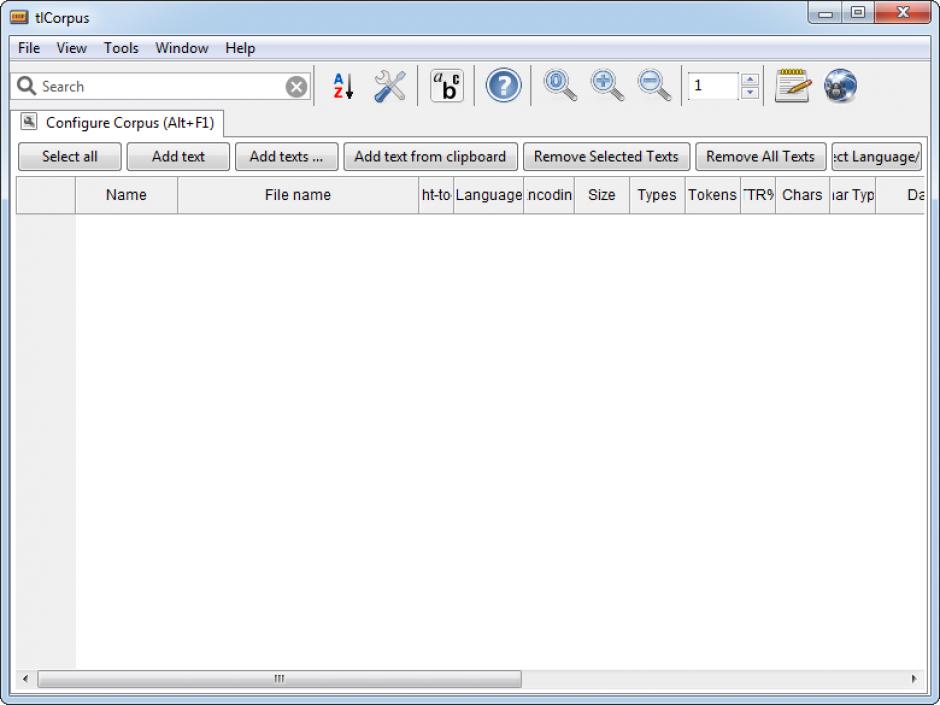The height and width of the screenshot is (705, 940).
Task: Click the 'abc' font style icon
Action: pyautogui.click(x=446, y=87)
